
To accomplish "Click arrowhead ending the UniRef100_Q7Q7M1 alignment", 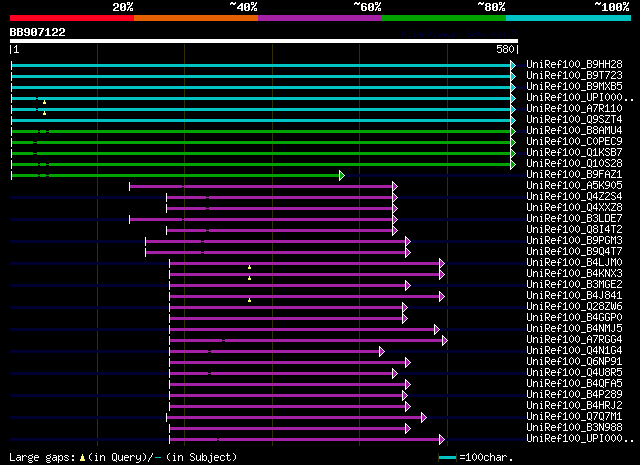I will tap(424, 418).
